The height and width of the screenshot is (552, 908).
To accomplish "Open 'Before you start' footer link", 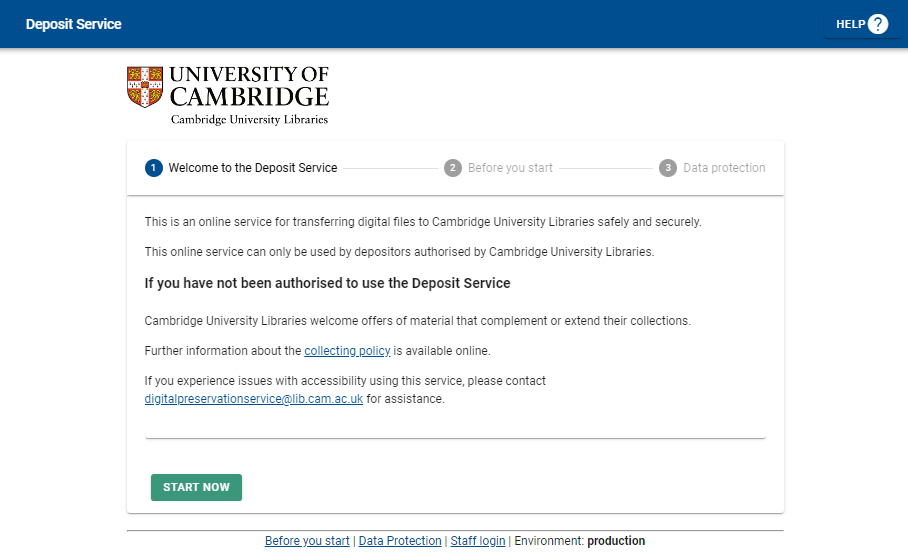I will tap(307, 541).
